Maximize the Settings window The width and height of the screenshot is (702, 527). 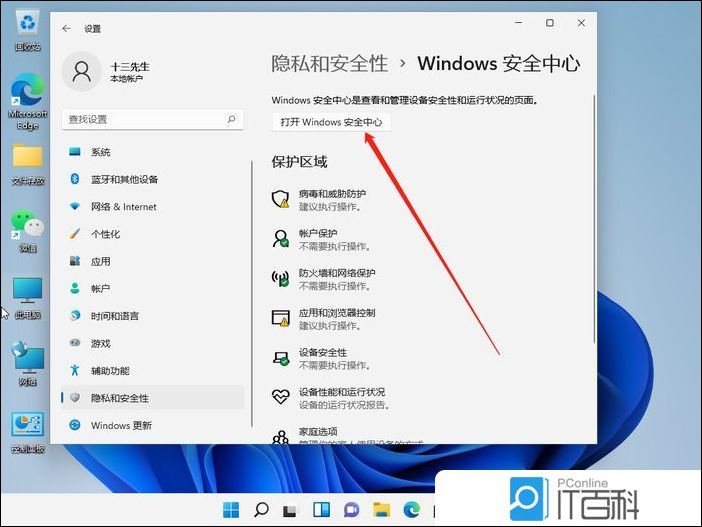[x=550, y=23]
